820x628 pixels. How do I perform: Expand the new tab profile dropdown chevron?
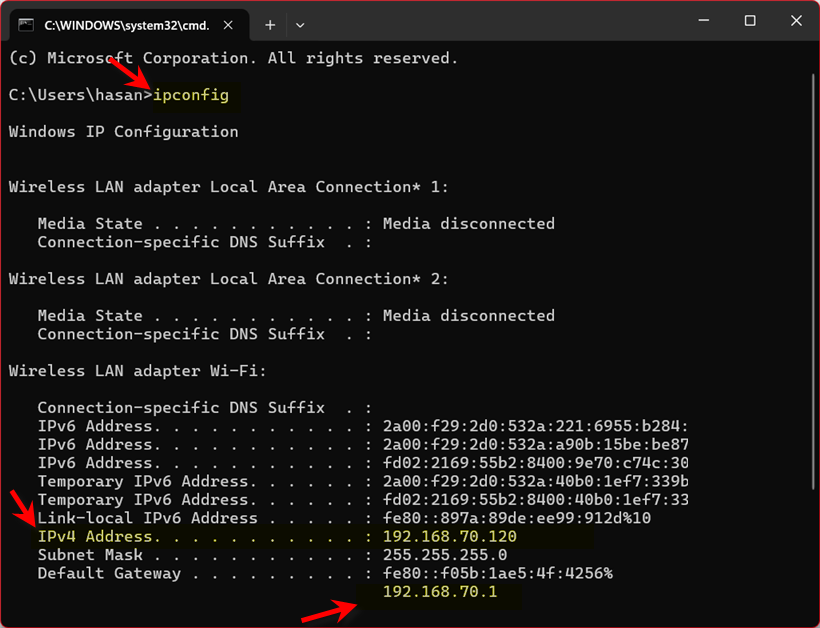300,24
